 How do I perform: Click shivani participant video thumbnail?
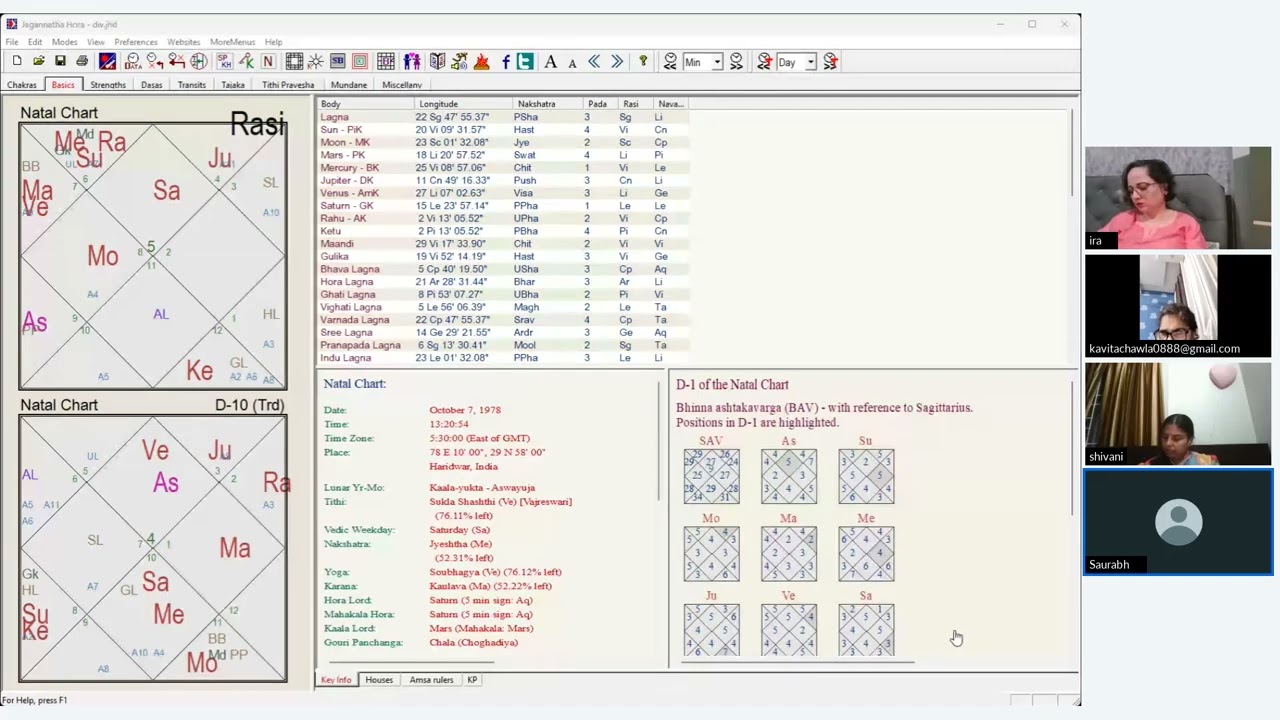pyautogui.click(x=1178, y=413)
